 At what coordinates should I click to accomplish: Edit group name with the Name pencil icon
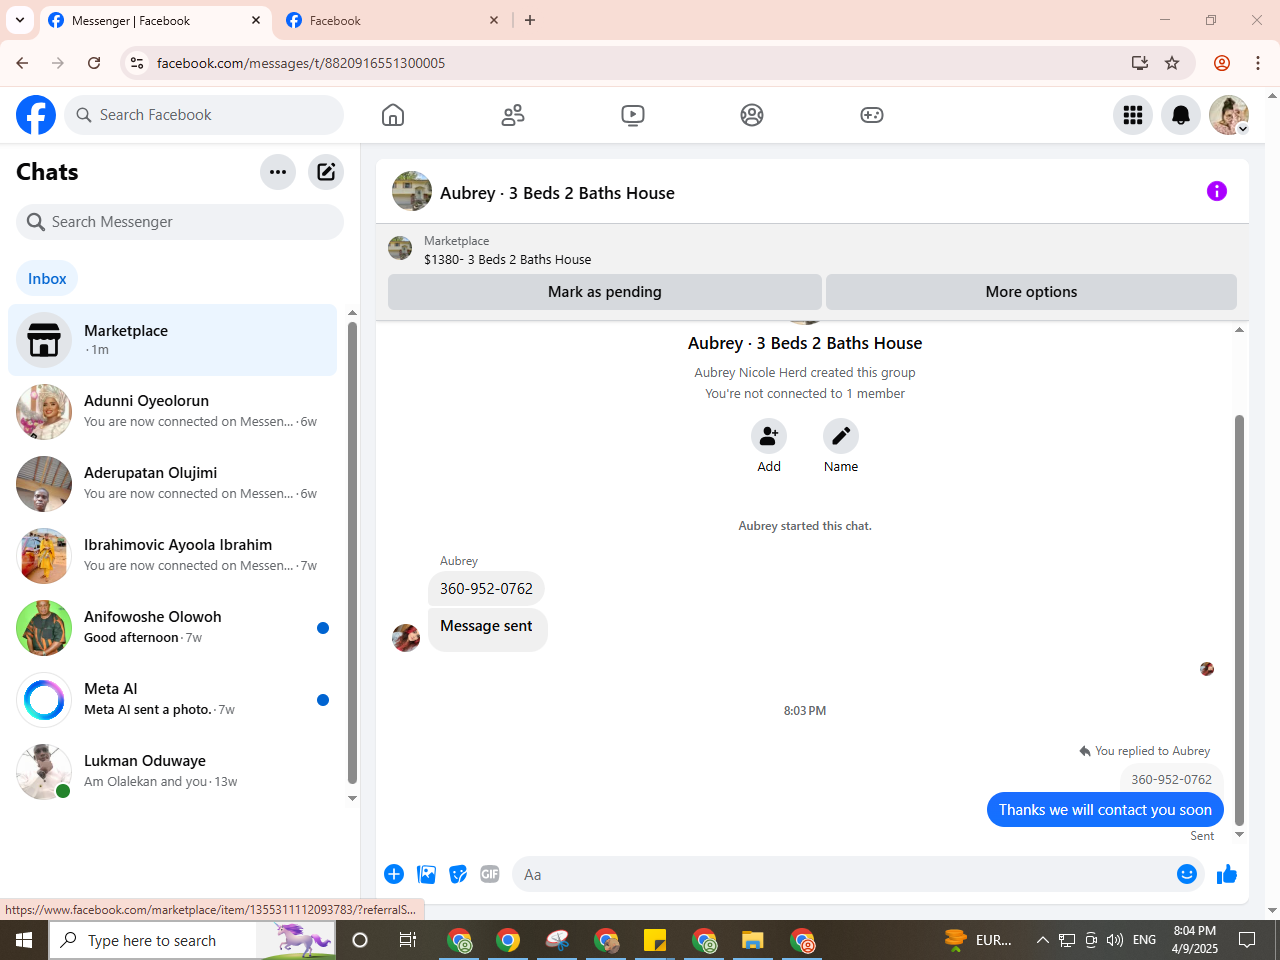841,436
